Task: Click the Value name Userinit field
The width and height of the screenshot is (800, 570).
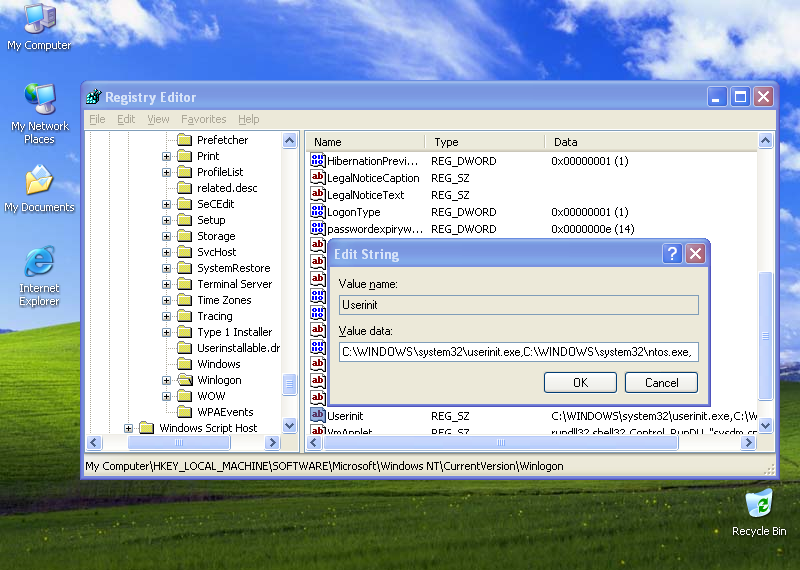Action: click(x=518, y=305)
